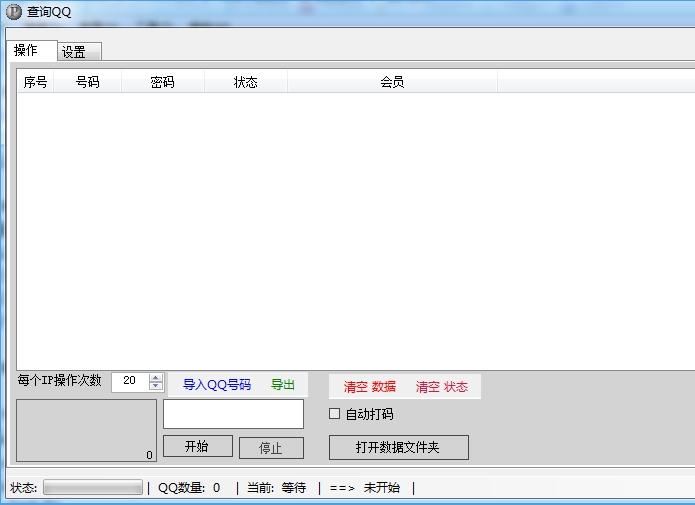Sort list by 会员 column header
The height and width of the screenshot is (505, 695).
(392, 82)
